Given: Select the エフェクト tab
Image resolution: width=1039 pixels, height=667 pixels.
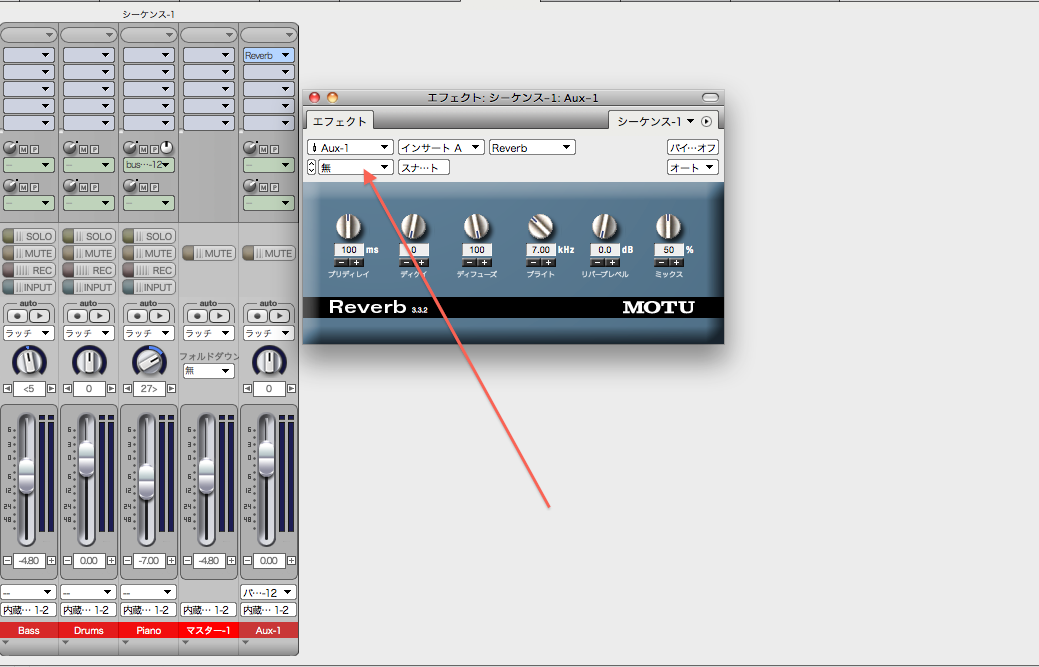Looking at the screenshot, I should [x=340, y=121].
